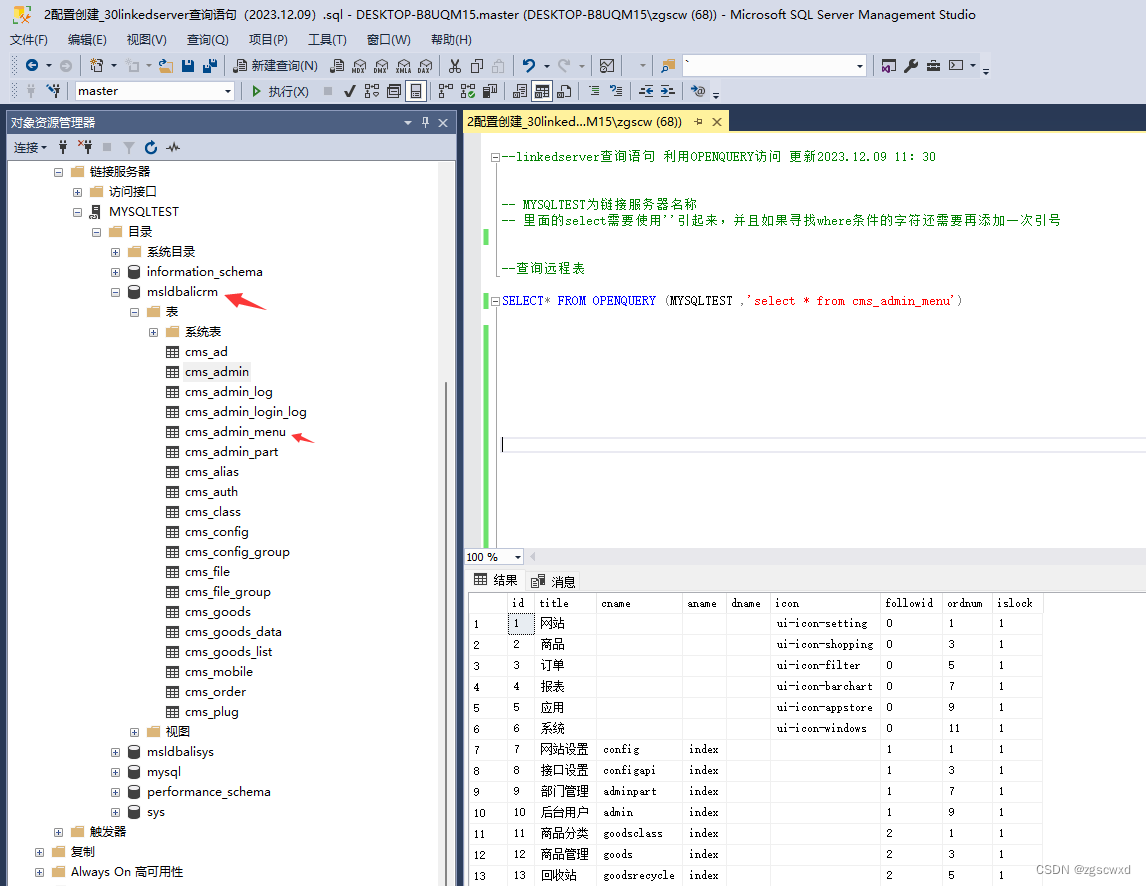
Task: Click the navigate Back arrow icon
Action: click(31, 66)
